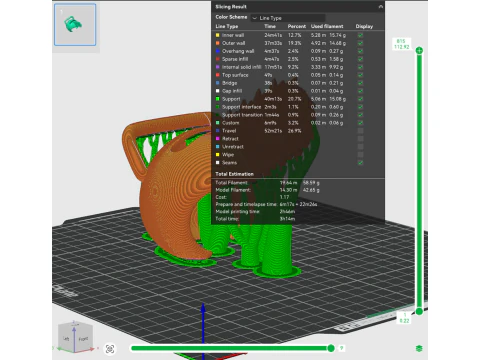Click the Travel time 52m21s
The width and height of the screenshot is (480, 360).
[x=273, y=131]
